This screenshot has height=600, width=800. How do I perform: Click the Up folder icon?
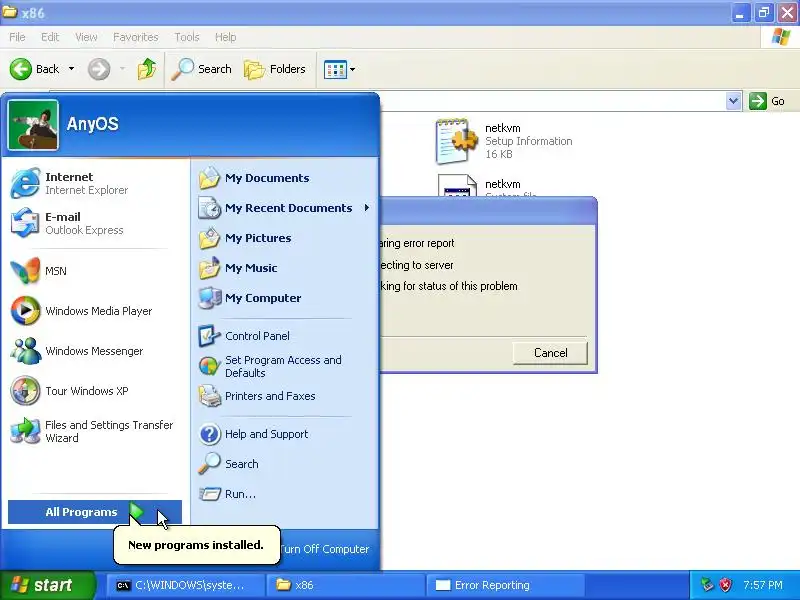tap(147, 69)
